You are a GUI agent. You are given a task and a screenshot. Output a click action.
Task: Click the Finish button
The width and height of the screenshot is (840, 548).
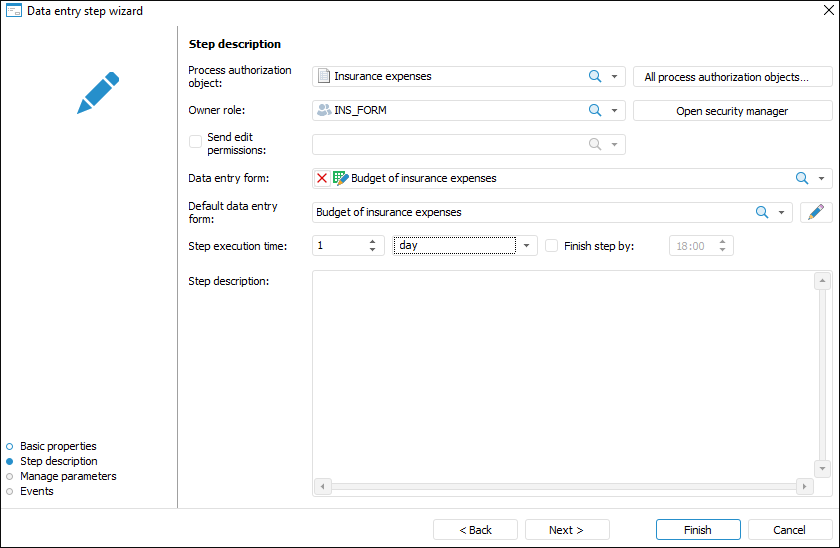(x=698, y=530)
